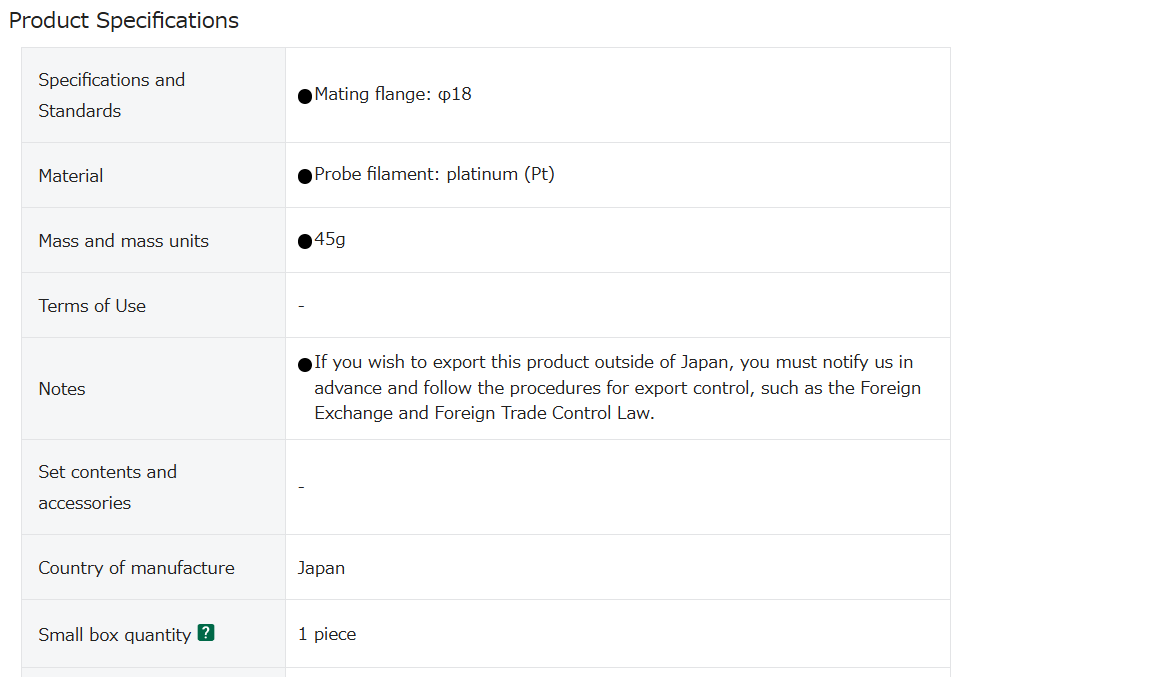Select the Material row label
This screenshot has width=1152, height=677.
coord(71,176)
